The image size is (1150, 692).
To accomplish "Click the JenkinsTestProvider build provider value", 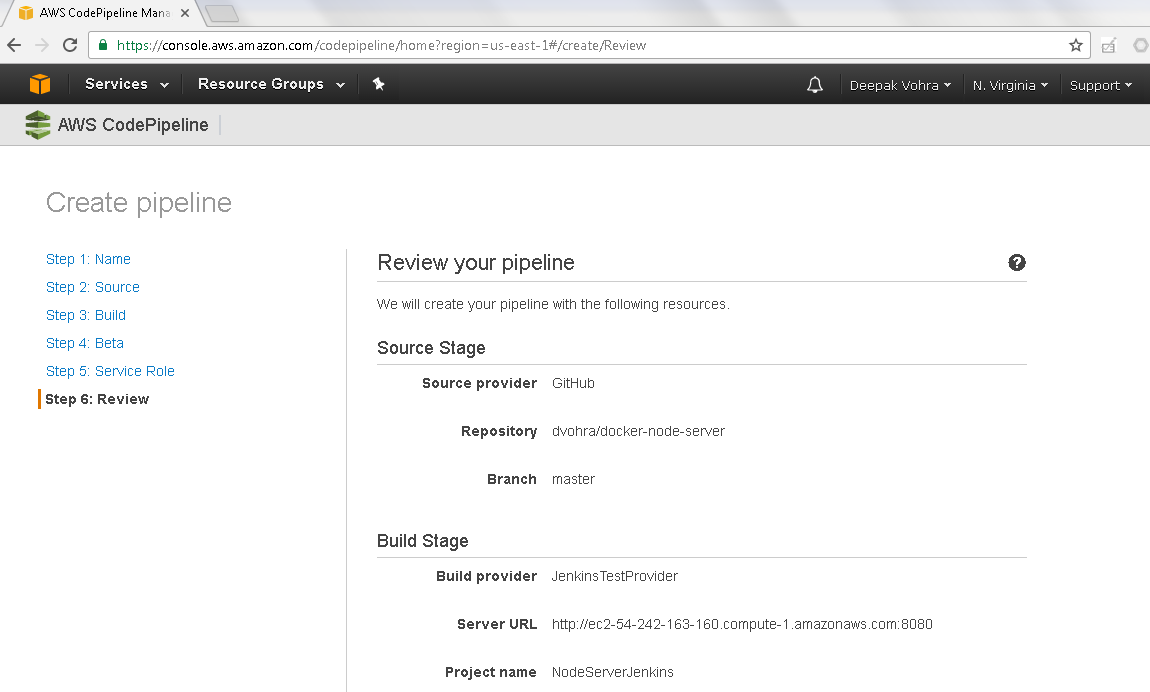I will tap(615, 576).
